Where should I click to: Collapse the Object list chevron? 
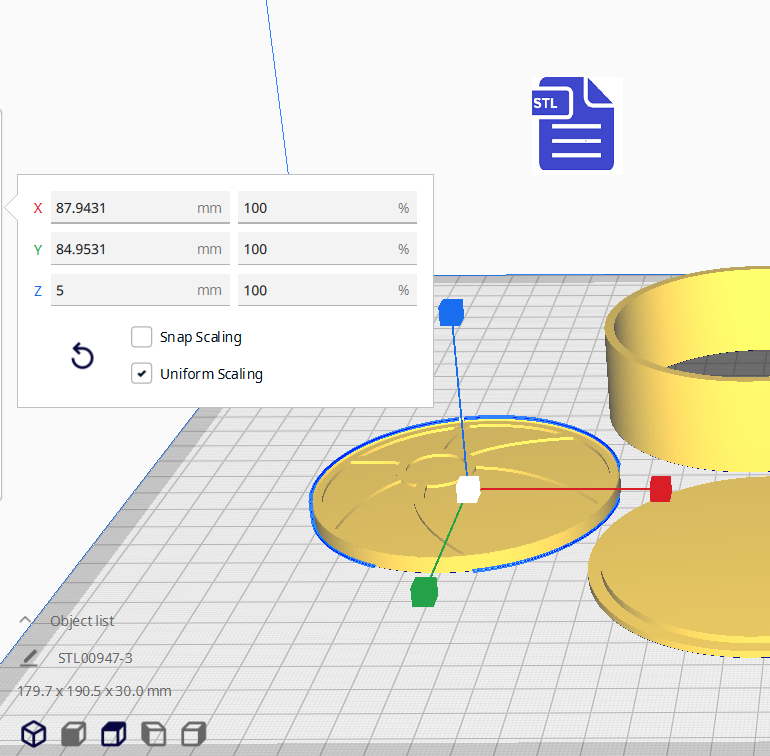[26, 620]
